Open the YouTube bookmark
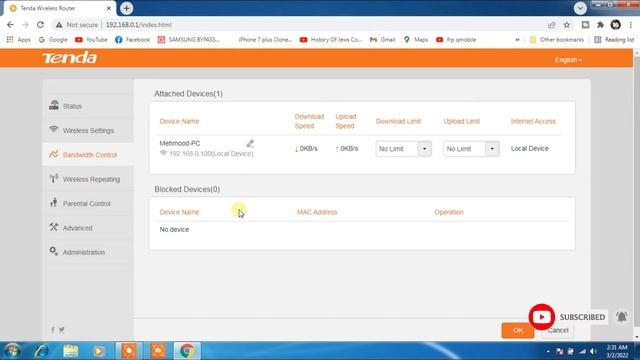Screen dimensions: 640x360 (91, 40)
